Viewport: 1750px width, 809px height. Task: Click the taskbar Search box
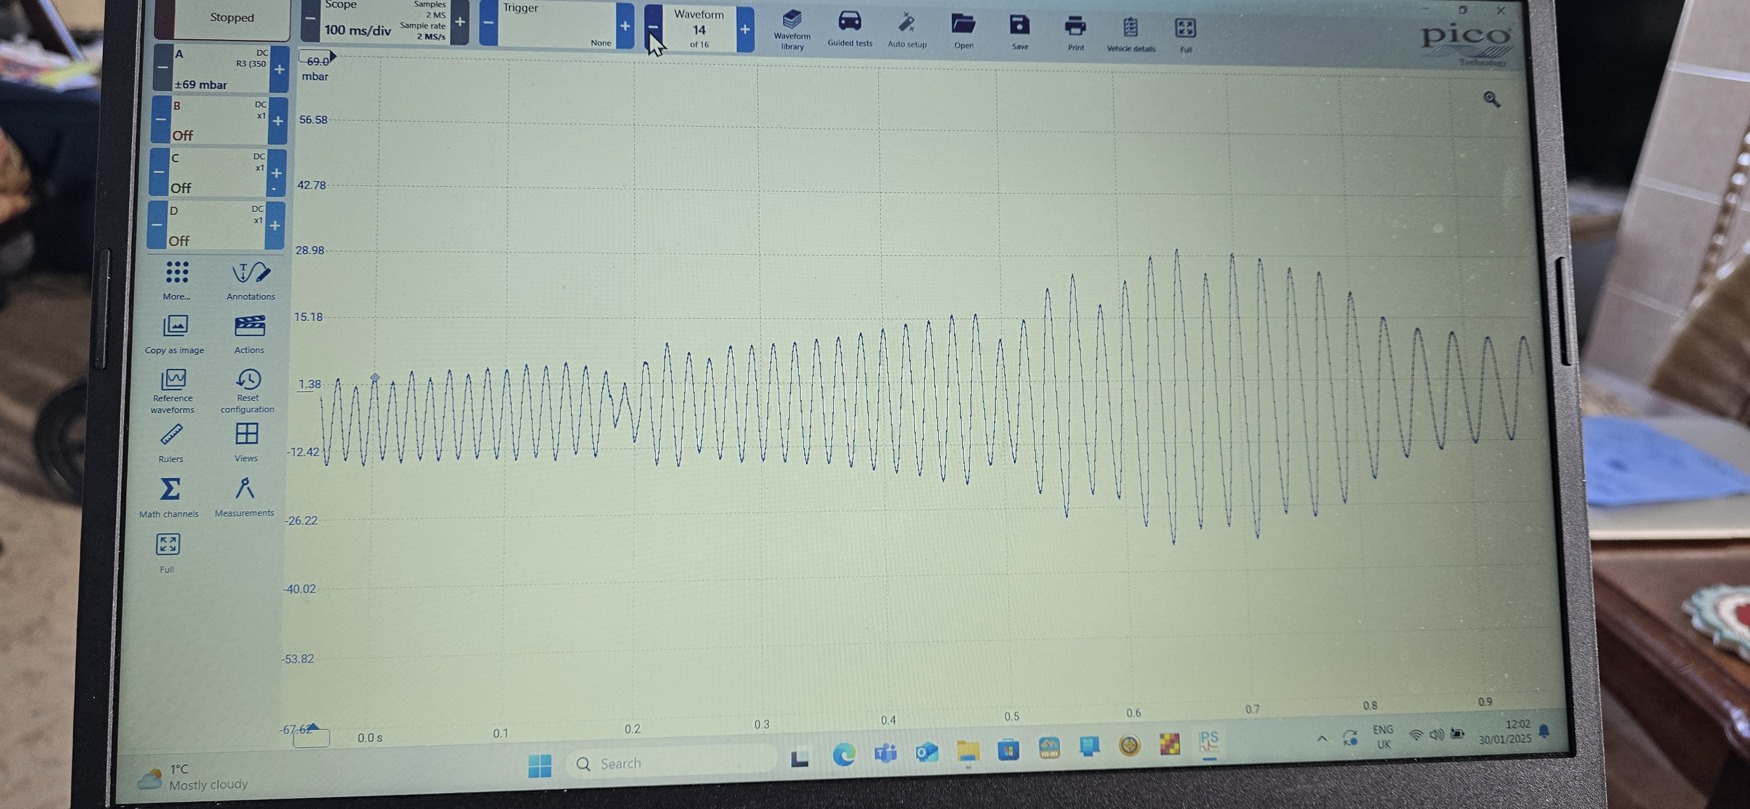670,763
